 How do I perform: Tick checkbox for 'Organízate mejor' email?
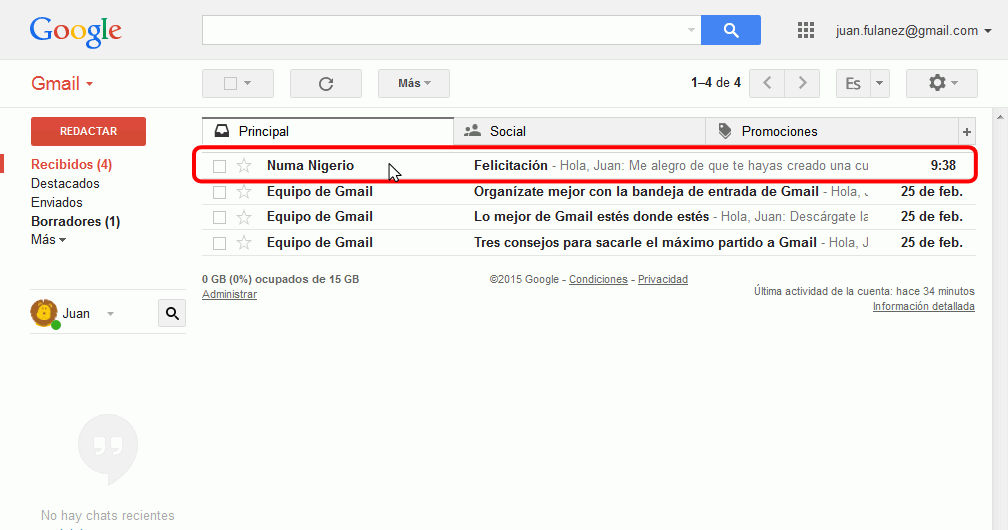(220, 192)
